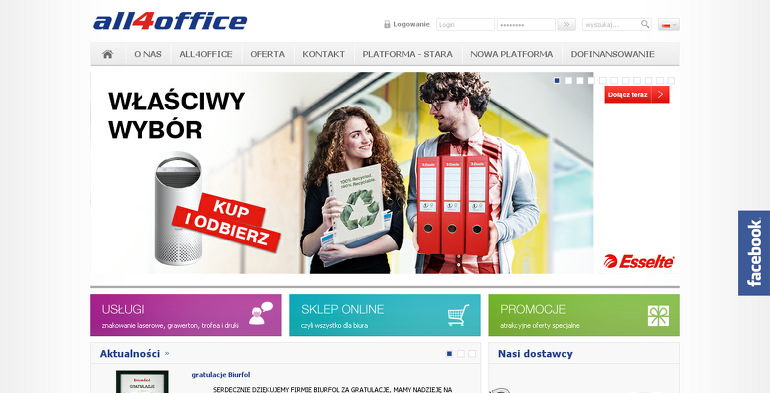Open the Facebook side tab

(x=754, y=253)
